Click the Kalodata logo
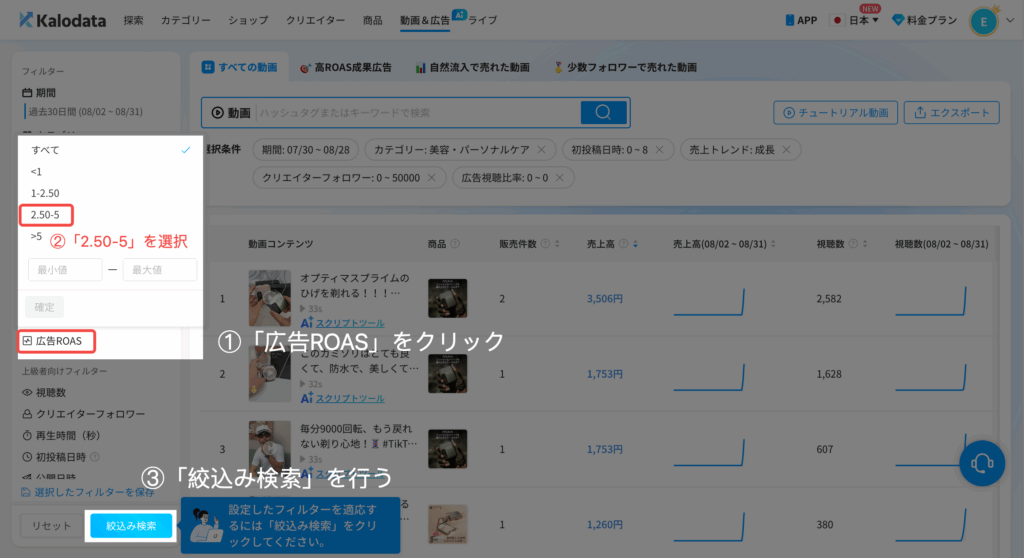 62,20
